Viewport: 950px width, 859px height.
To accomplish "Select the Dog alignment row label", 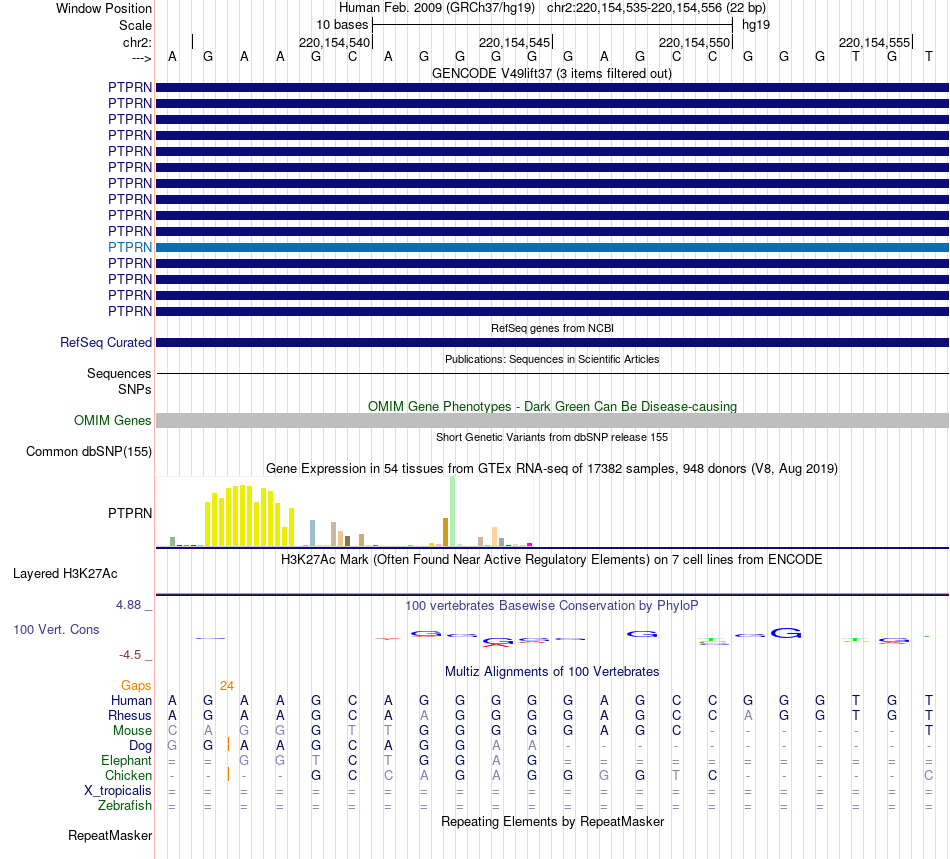I will coord(140,746).
